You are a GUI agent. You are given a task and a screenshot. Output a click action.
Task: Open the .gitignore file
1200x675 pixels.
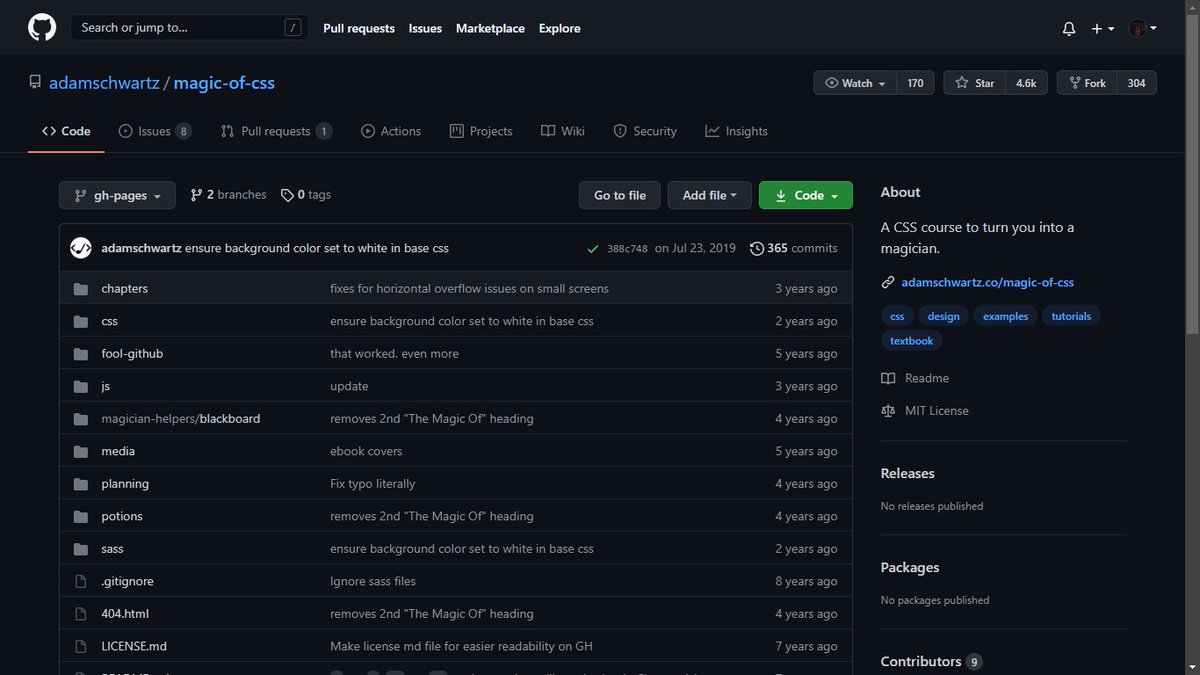(127, 581)
